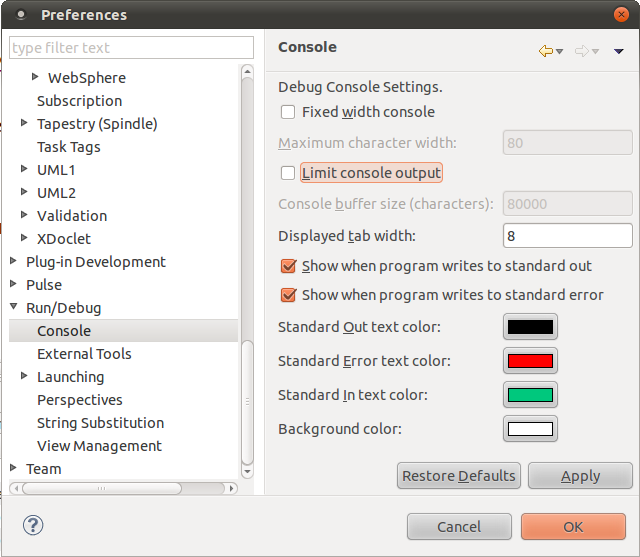Open the back arrow history dropdown
The height and width of the screenshot is (557, 640).
pyautogui.click(x=560, y=52)
